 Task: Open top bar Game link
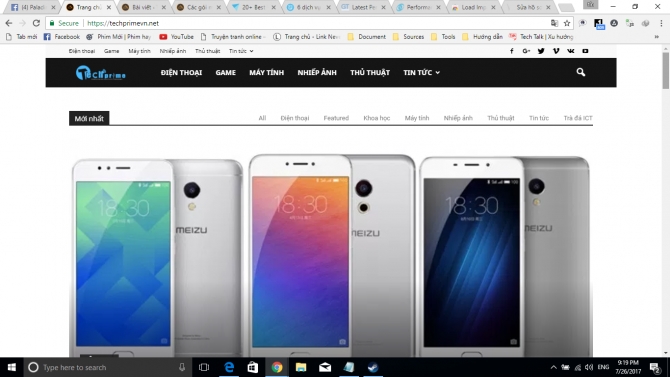click(112, 51)
